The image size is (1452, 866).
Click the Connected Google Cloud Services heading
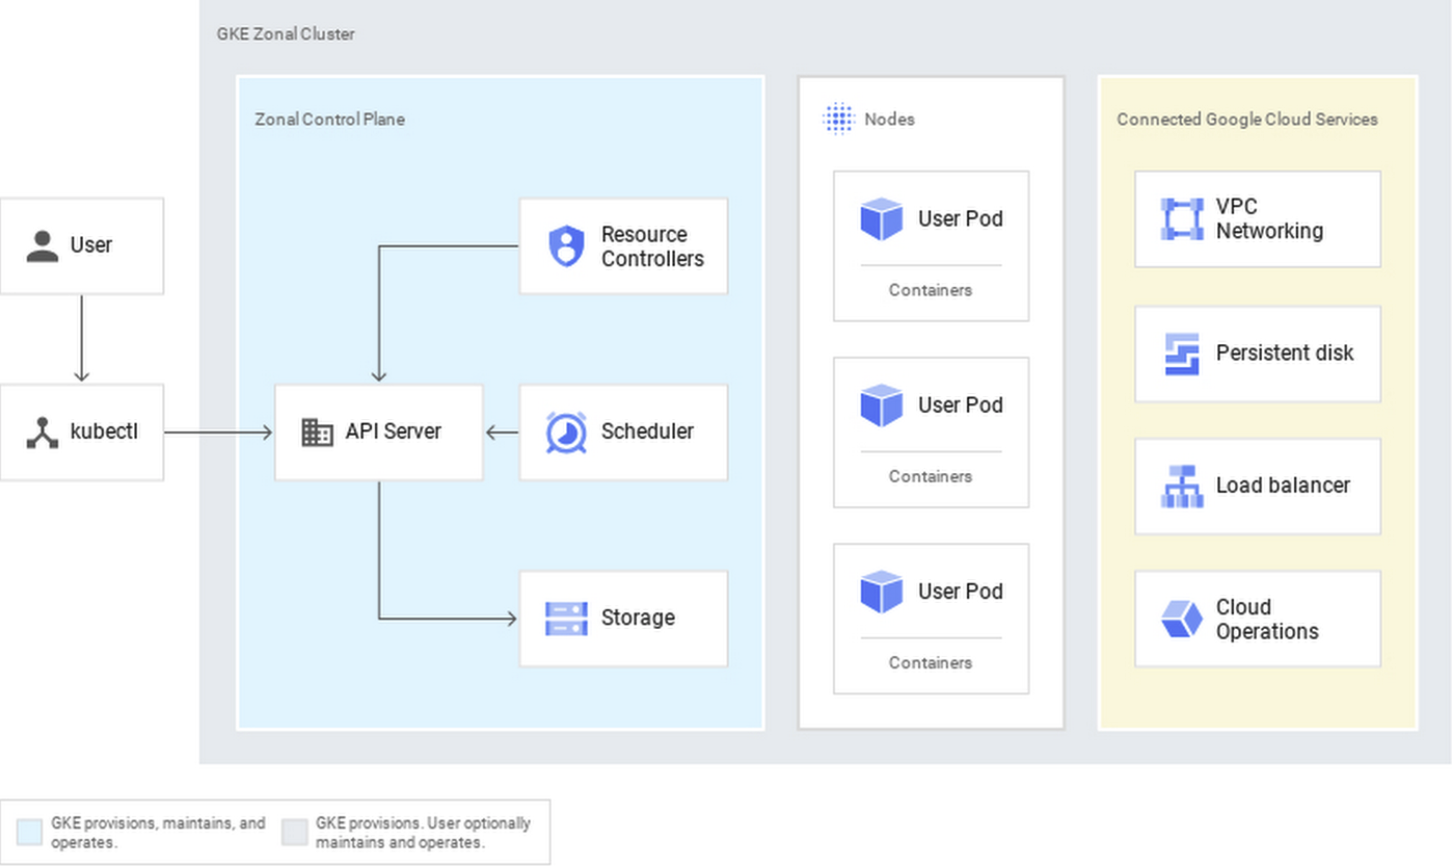(1246, 119)
